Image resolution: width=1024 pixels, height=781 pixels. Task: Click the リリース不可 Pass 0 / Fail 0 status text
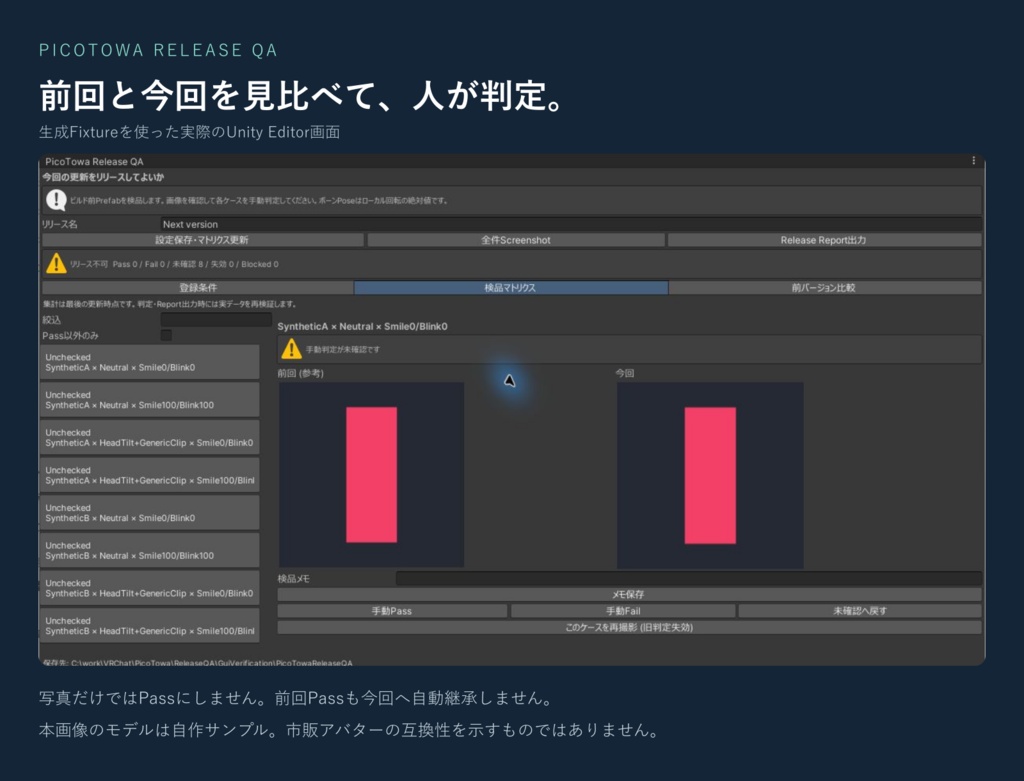tap(174, 264)
